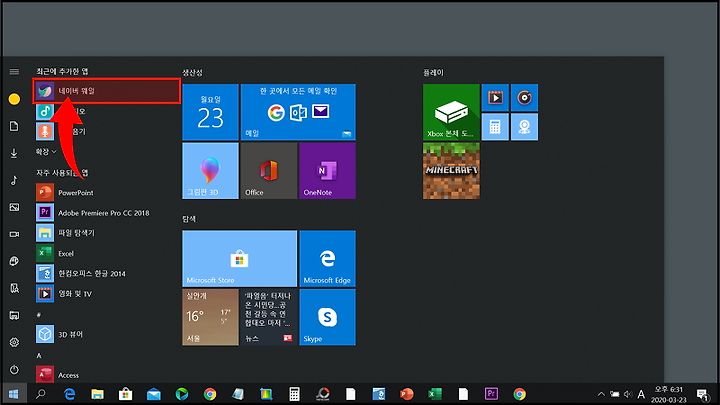The width and height of the screenshot is (720, 405).
Task: Open the Skype tile
Action: coord(327,317)
